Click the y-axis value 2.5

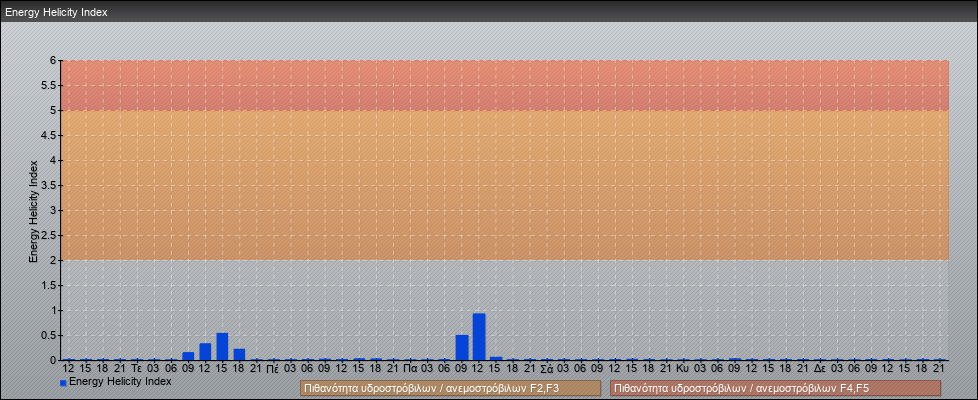click(49, 235)
